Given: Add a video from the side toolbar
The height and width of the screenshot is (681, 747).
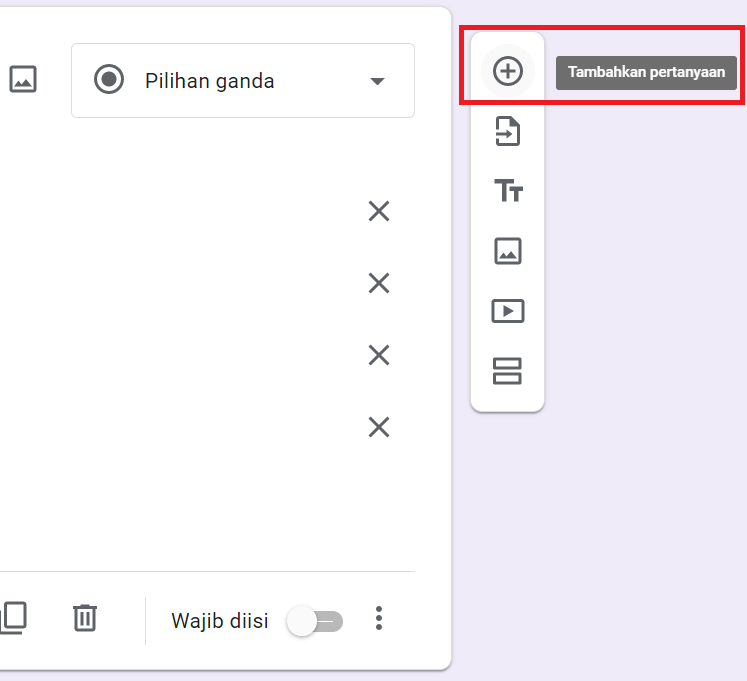Looking at the screenshot, I should tap(508, 311).
